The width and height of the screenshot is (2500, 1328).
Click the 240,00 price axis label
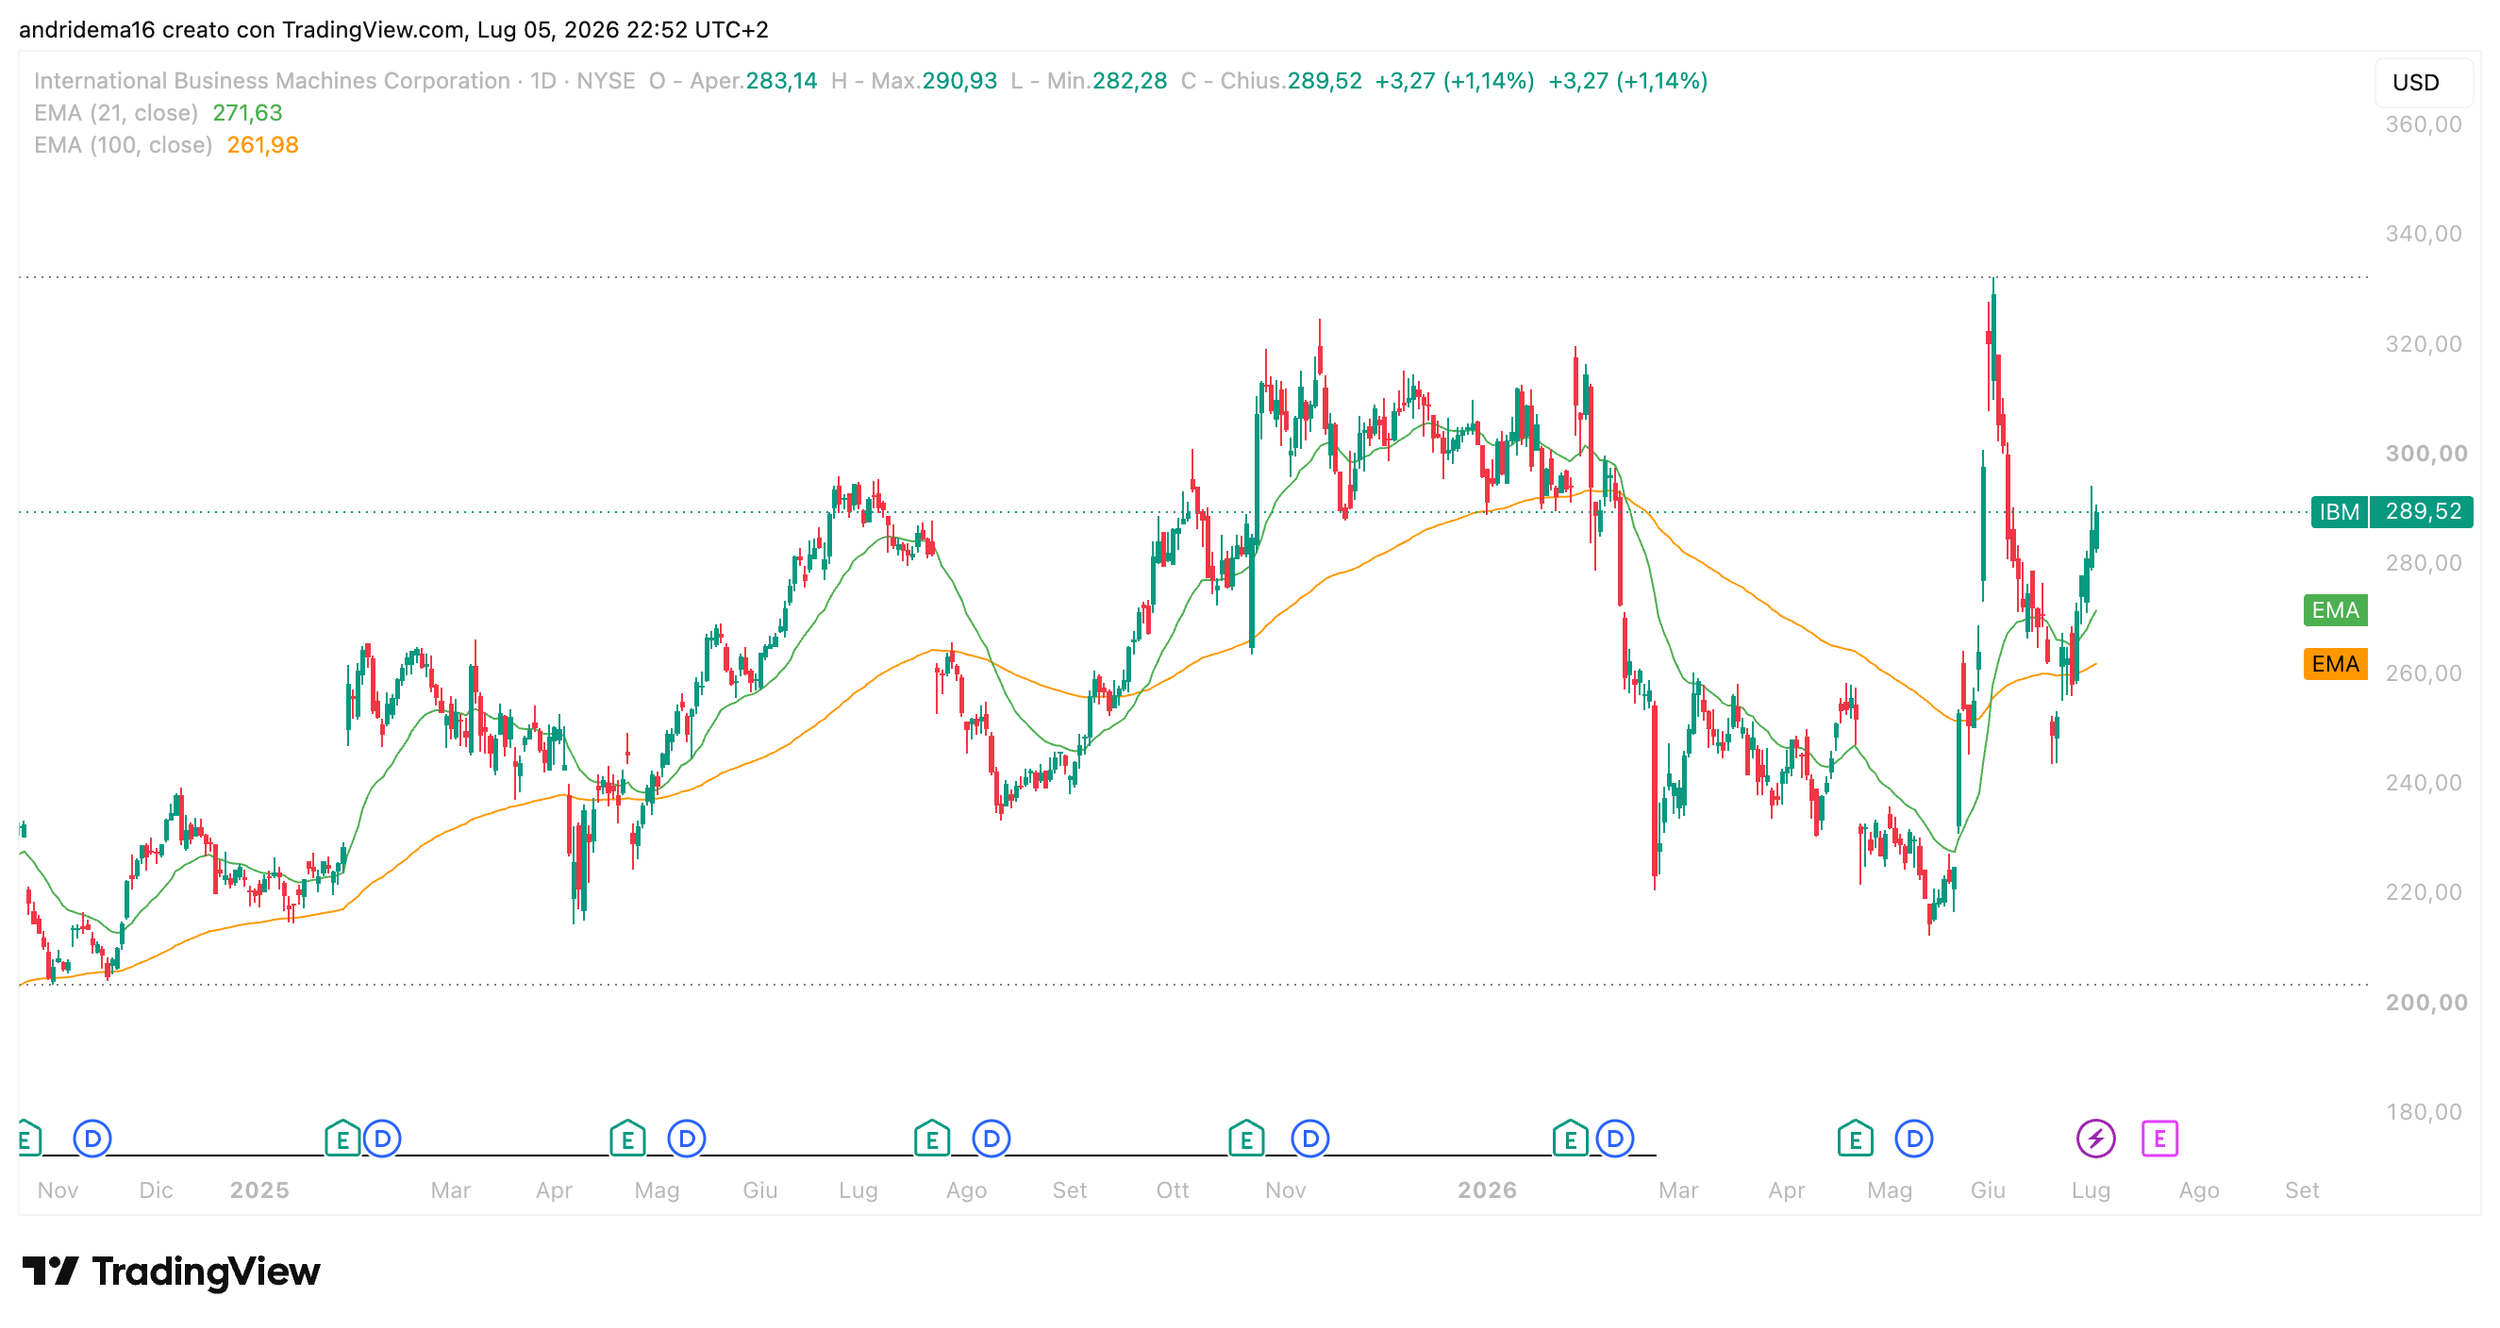tap(2424, 783)
